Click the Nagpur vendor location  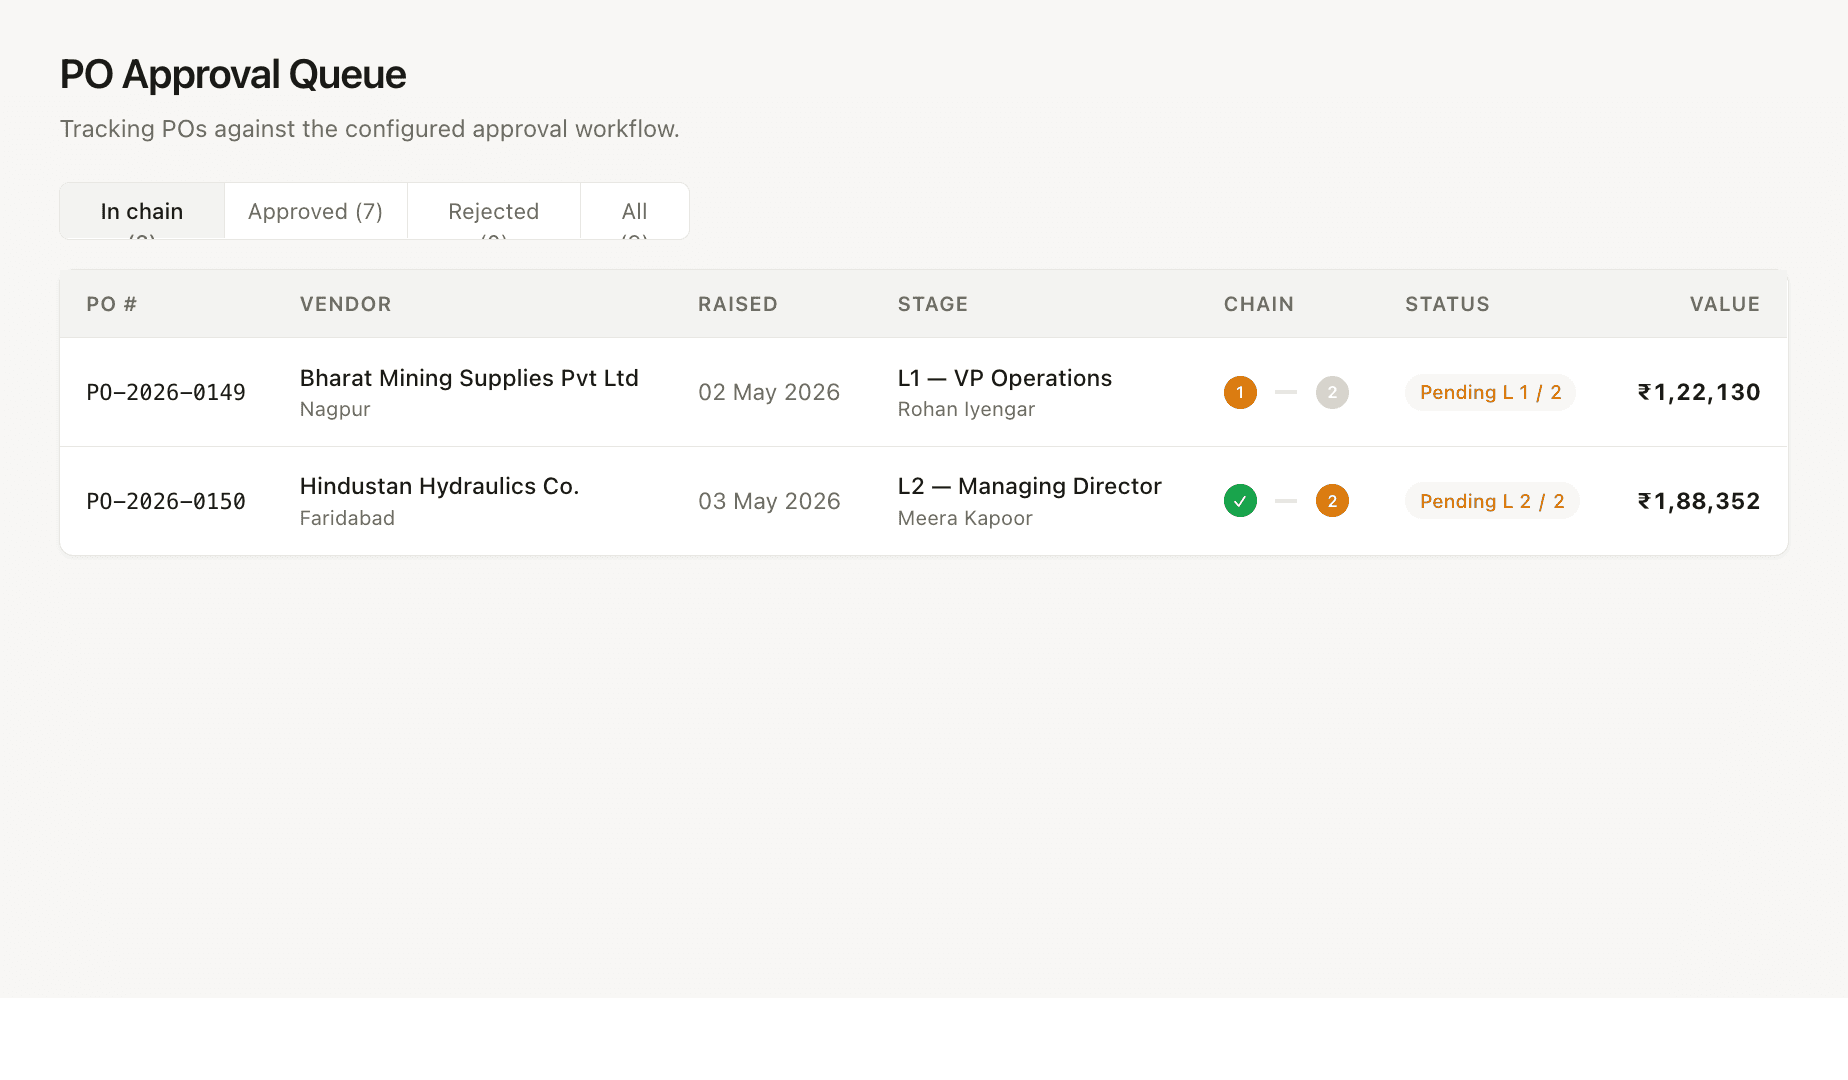point(335,409)
